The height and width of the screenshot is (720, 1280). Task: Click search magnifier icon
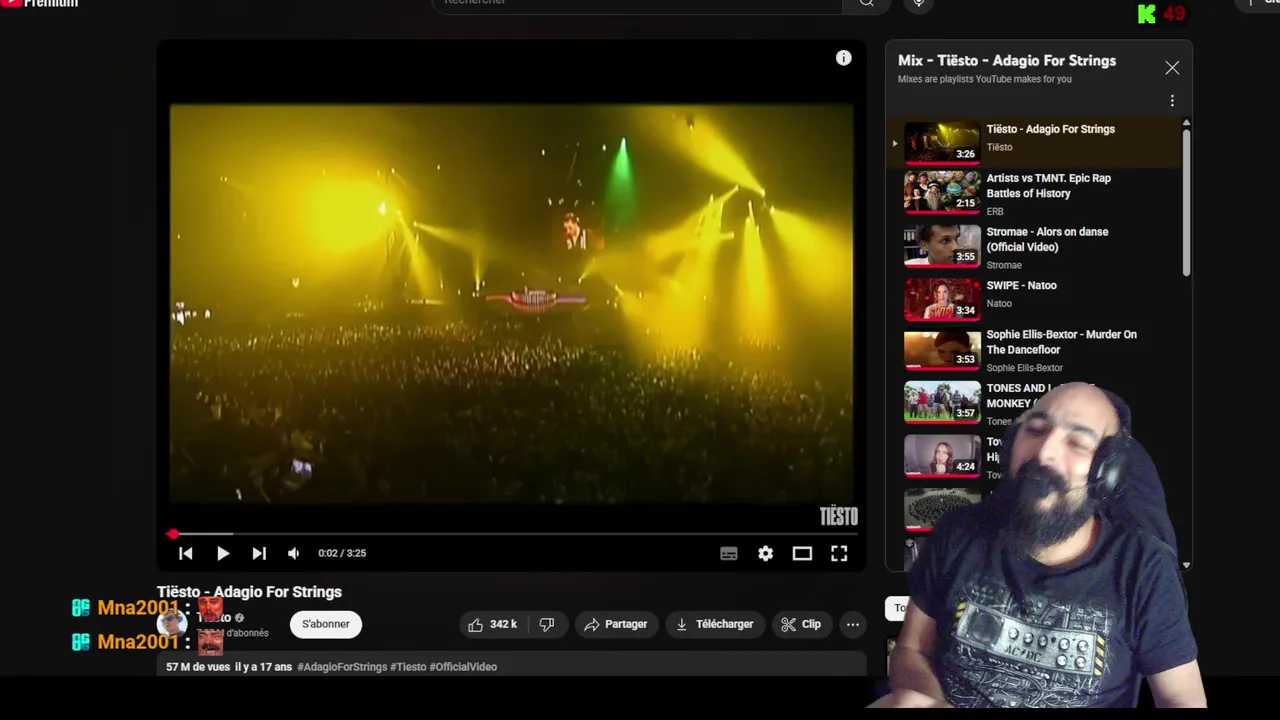867,3
